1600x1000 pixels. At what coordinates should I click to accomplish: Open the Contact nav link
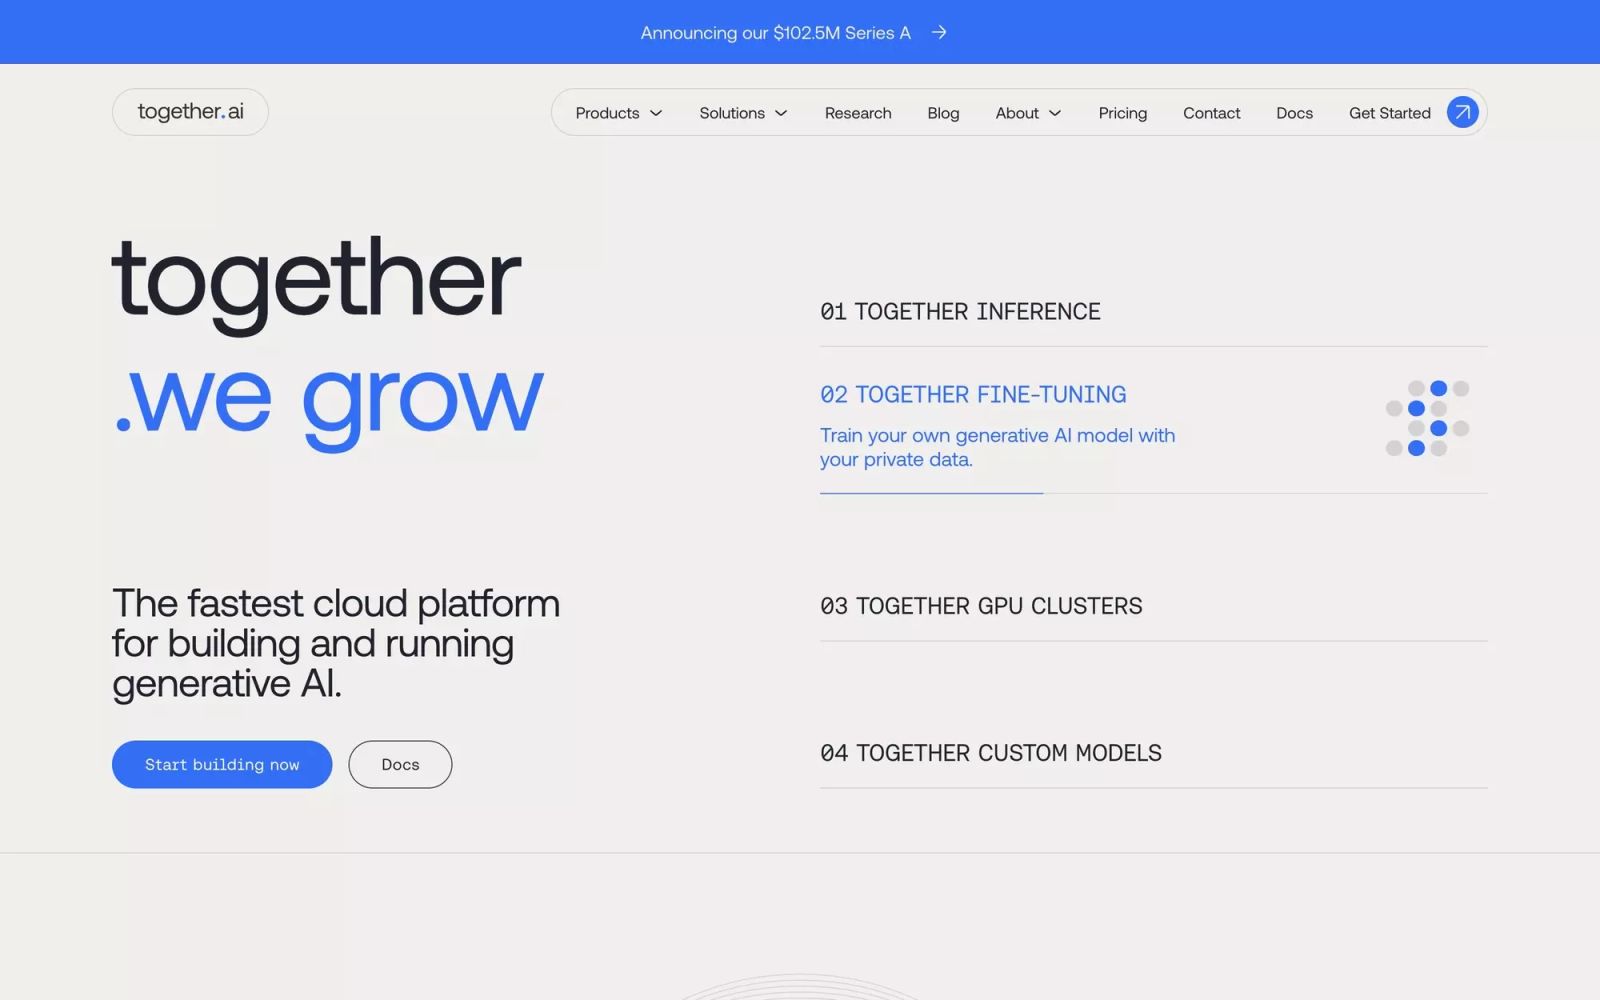coord(1211,113)
